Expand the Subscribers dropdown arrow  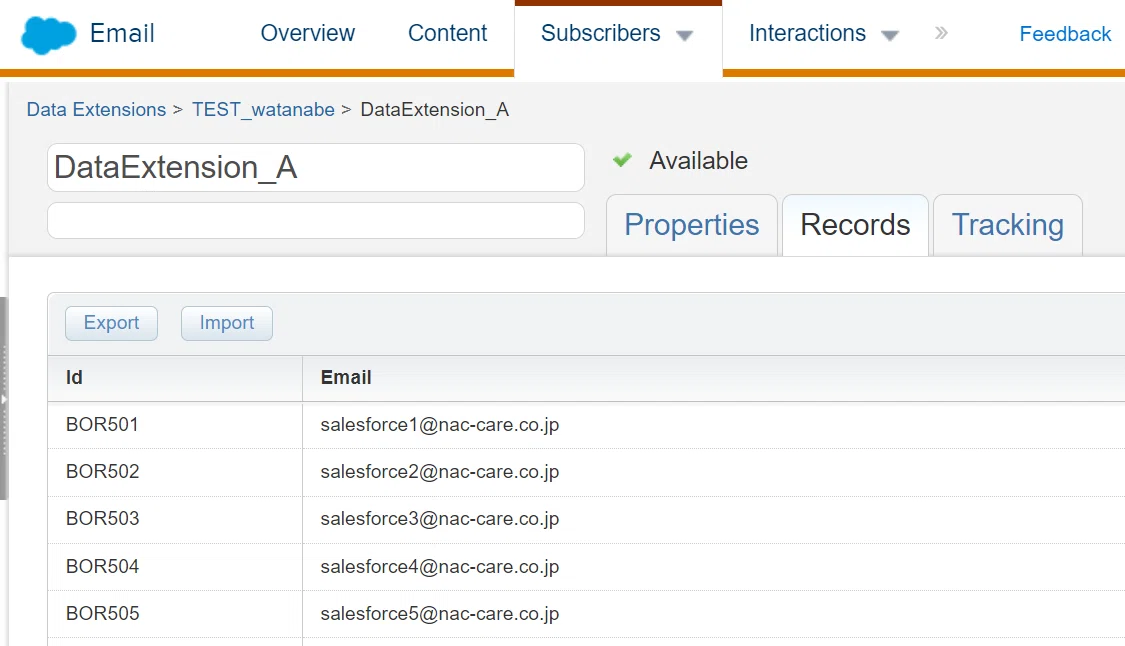[x=684, y=36]
